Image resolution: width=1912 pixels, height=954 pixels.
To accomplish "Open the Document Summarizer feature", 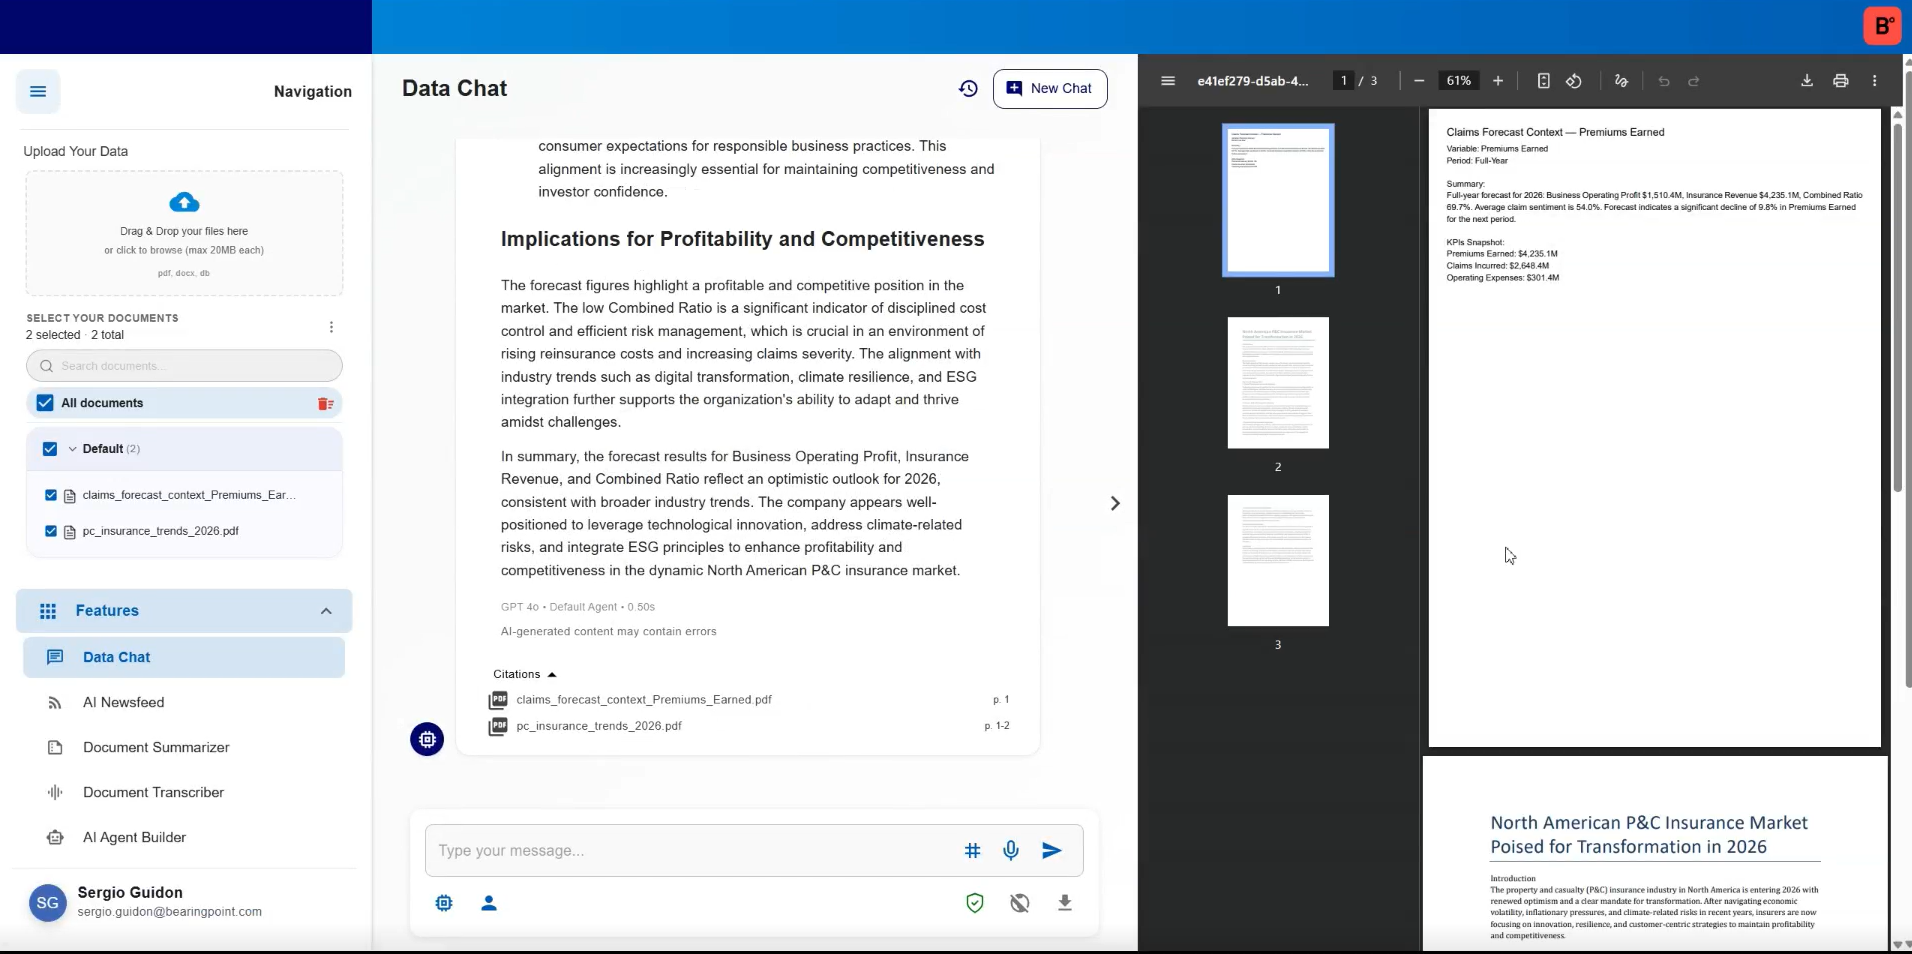I will coord(156,747).
